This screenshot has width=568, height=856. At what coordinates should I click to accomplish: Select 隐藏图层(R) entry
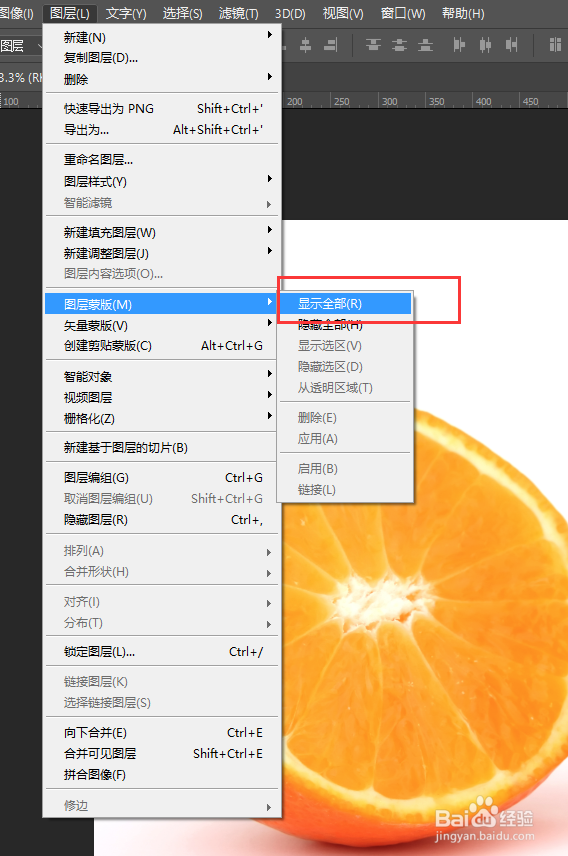click(x=162, y=520)
